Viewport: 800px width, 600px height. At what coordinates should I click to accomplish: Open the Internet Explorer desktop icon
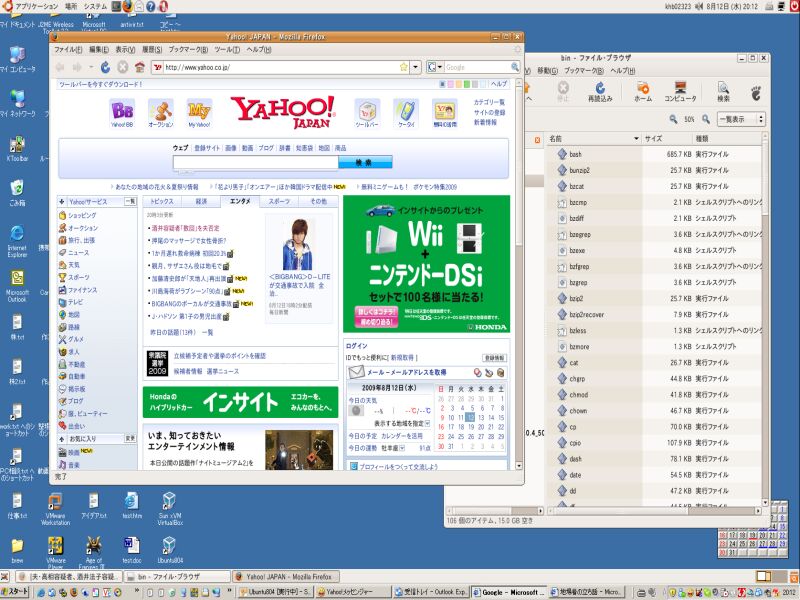[17, 241]
